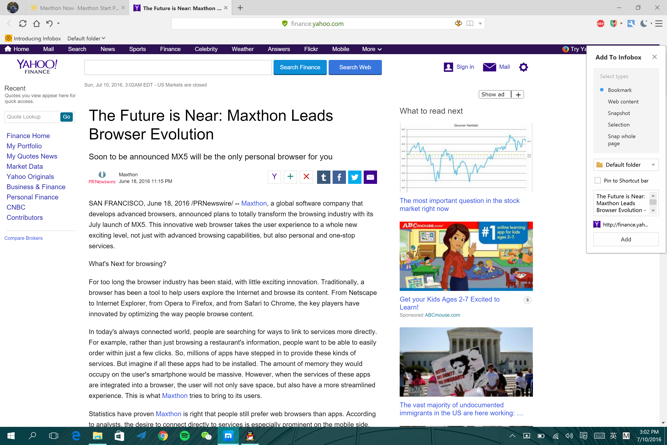The width and height of the screenshot is (667, 445).
Task: Select the Web content type option
Action: point(623,102)
